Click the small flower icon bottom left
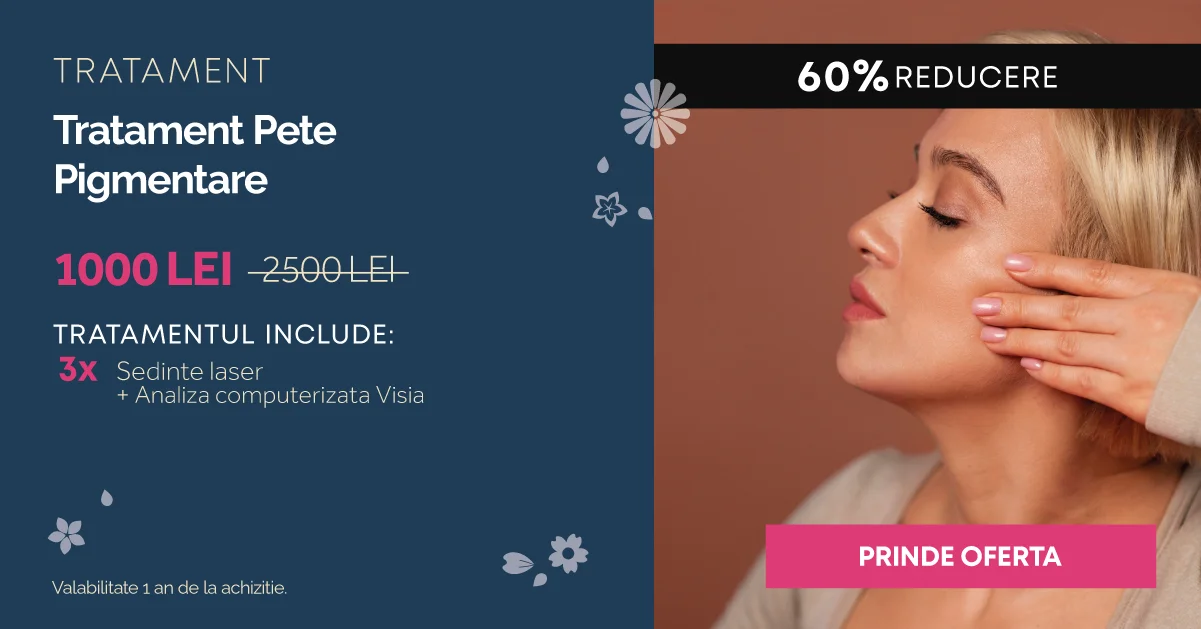This screenshot has width=1201, height=629. (67, 535)
